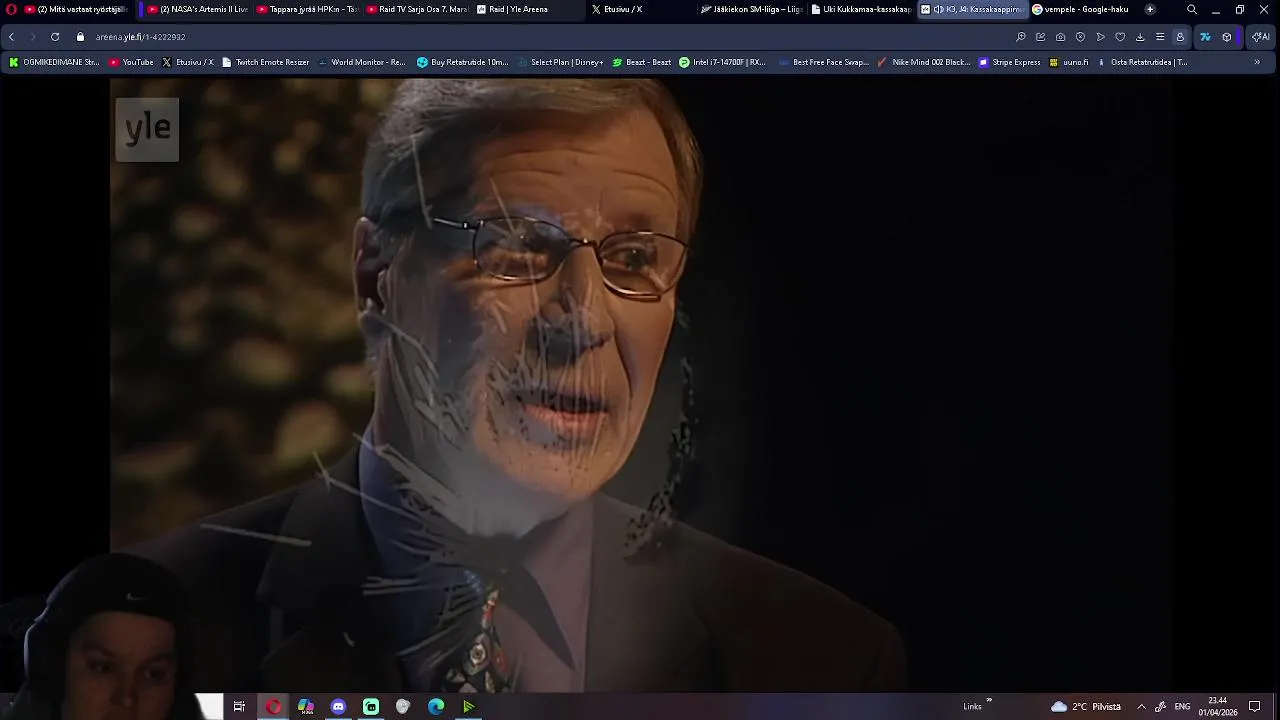Open a new tab with plus button
Image resolution: width=1280 pixels, height=720 pixels.
tap(1150, 9)
